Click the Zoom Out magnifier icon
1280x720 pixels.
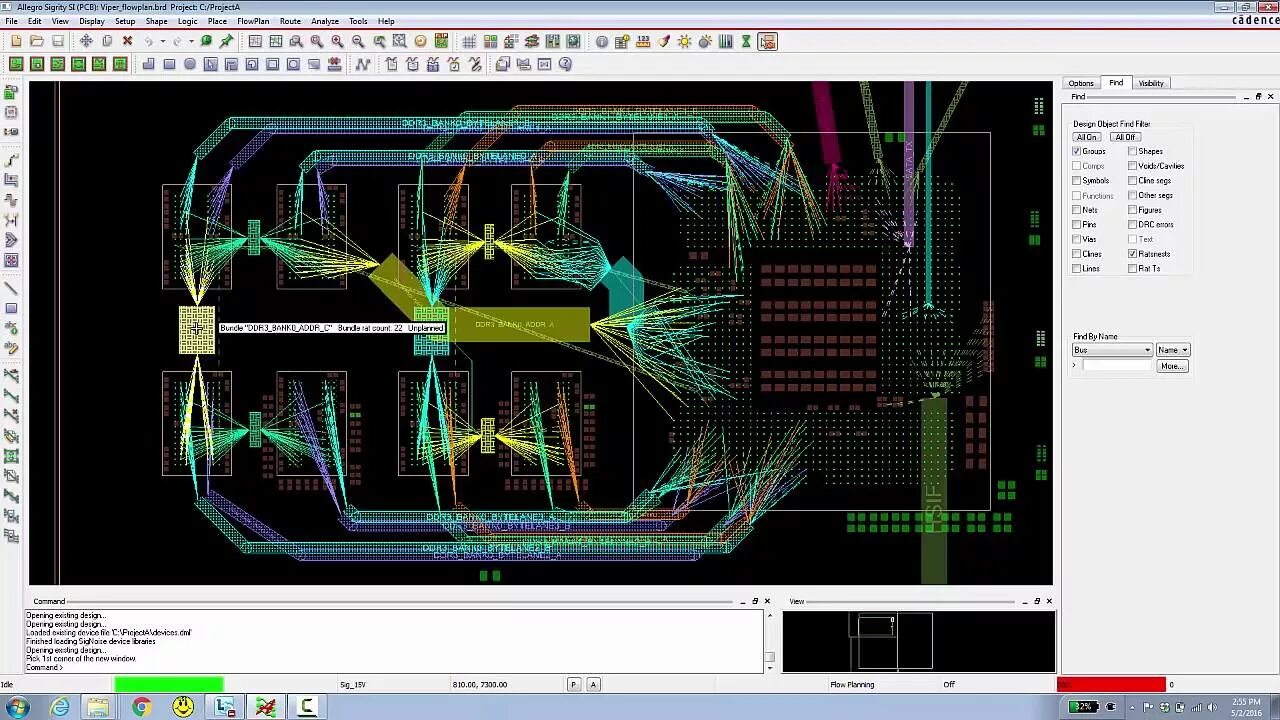[x=358, y=41]
